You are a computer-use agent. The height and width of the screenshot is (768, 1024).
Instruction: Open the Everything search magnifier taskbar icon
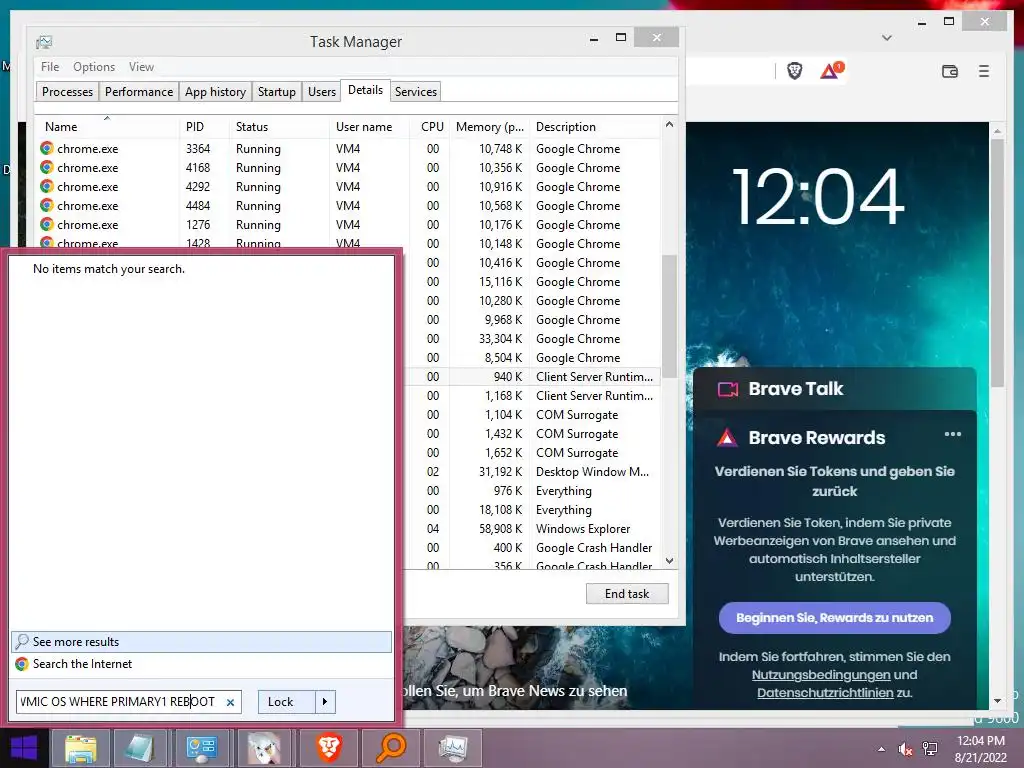(391, 748)
